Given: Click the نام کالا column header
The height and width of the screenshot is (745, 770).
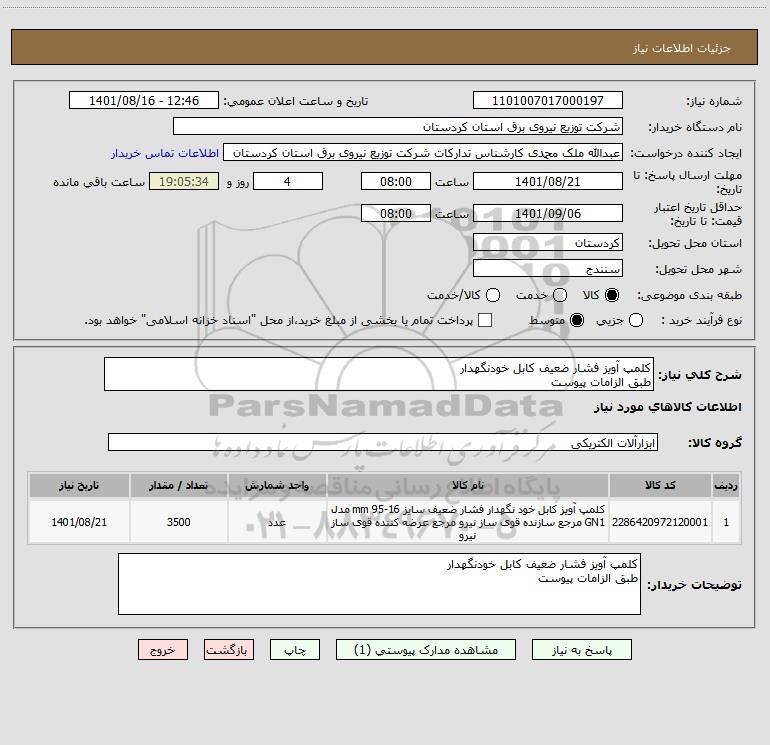Looking at the screenshot, I should (468, 485).
